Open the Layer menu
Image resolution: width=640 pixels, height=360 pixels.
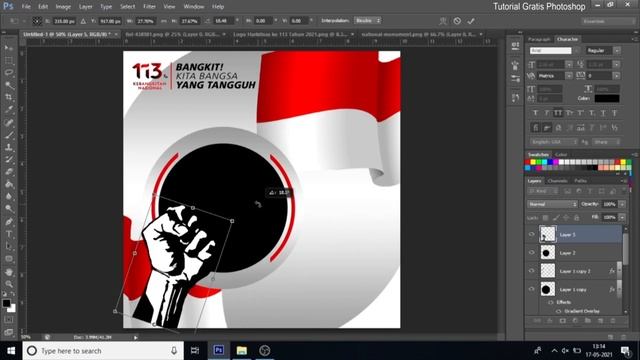point(85,7)
